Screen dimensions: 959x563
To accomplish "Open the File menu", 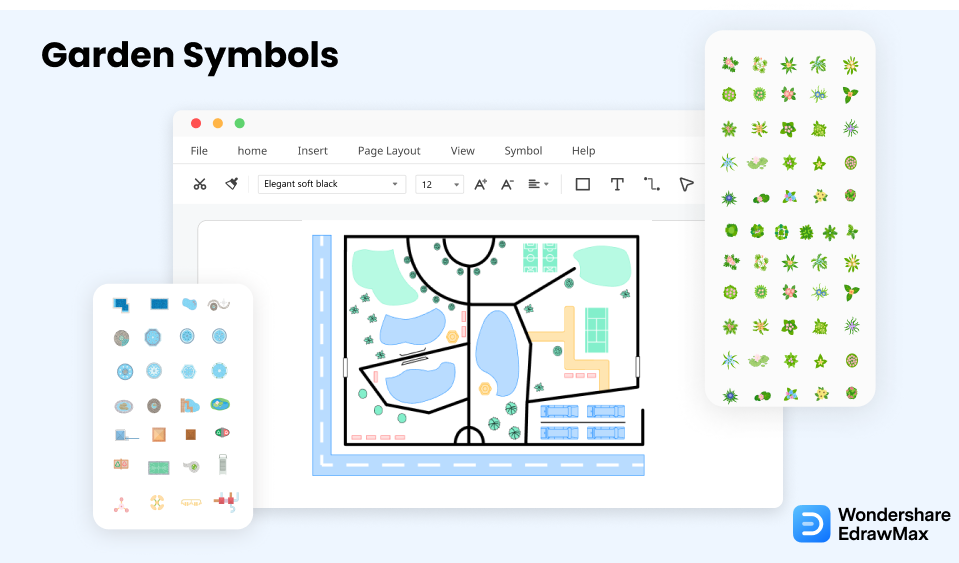I will [x=199, y=151].
